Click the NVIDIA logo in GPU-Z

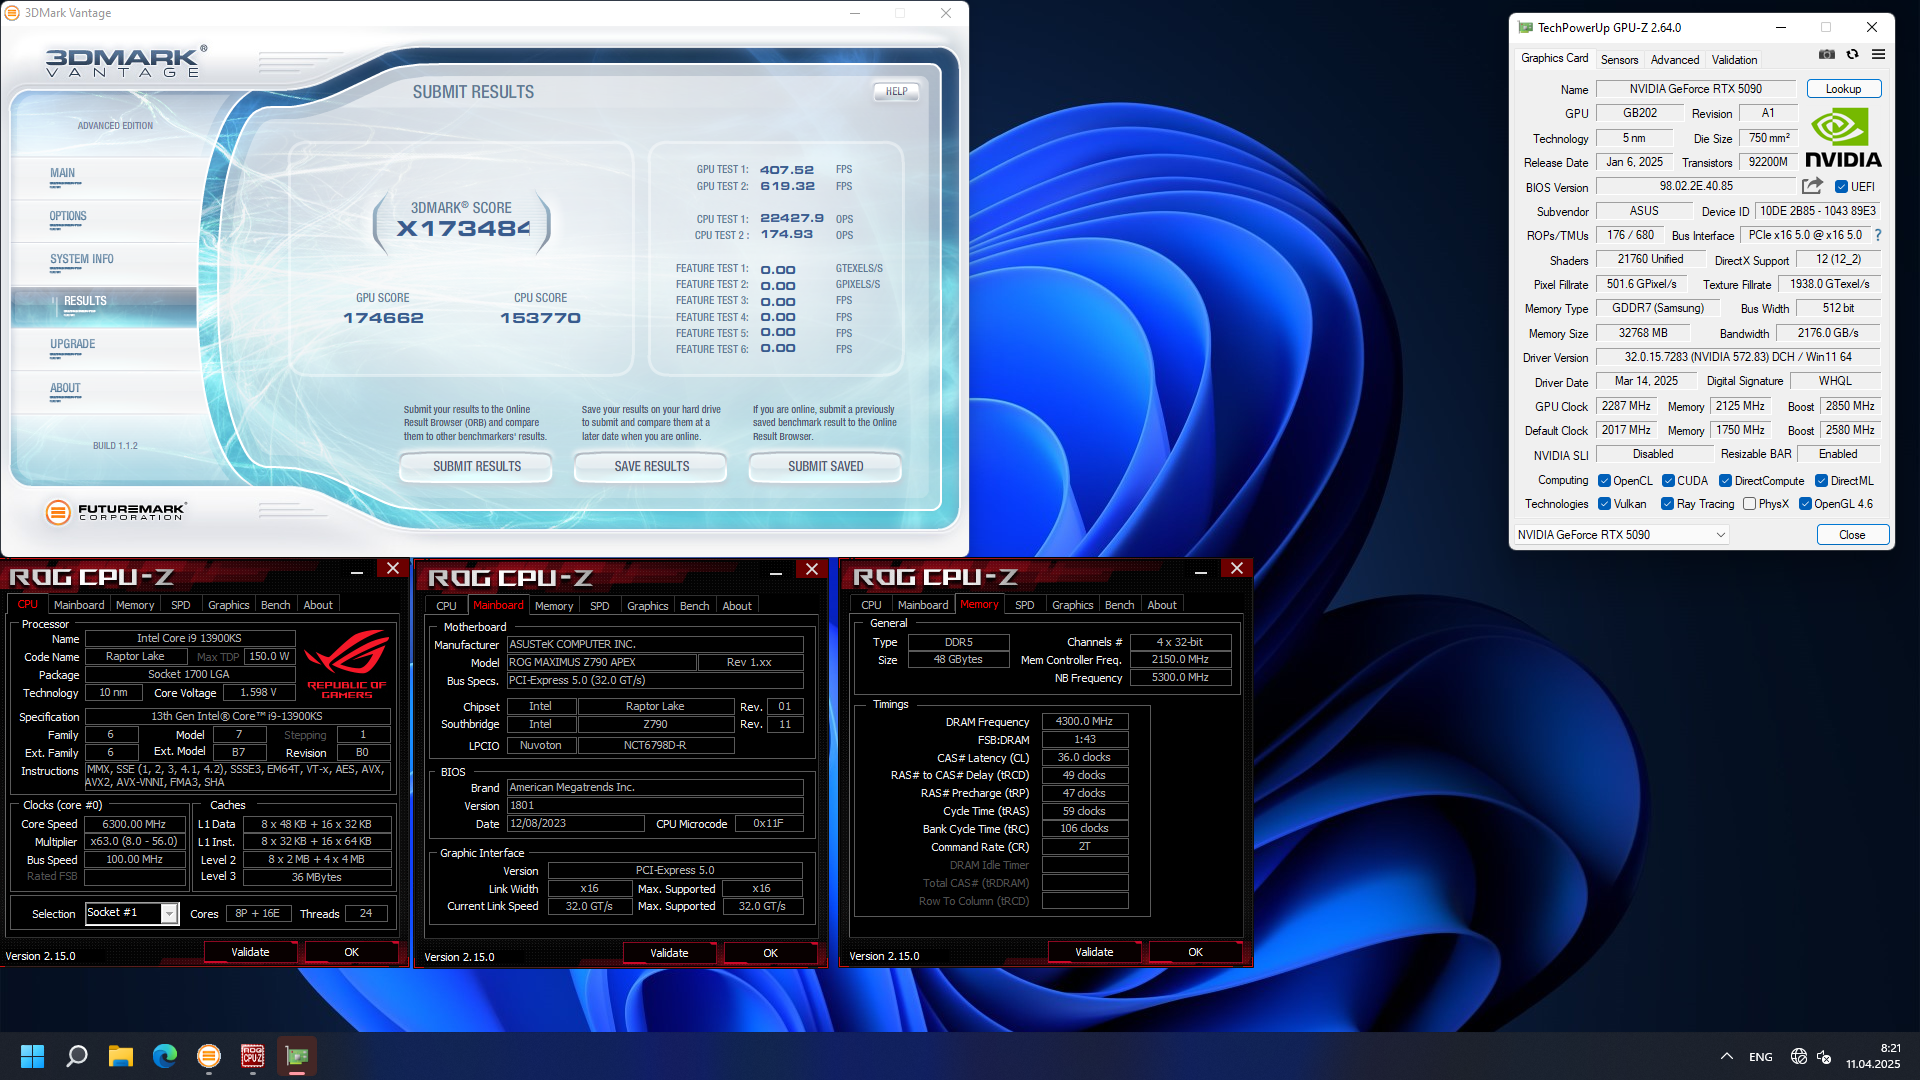coord(1842,138)
